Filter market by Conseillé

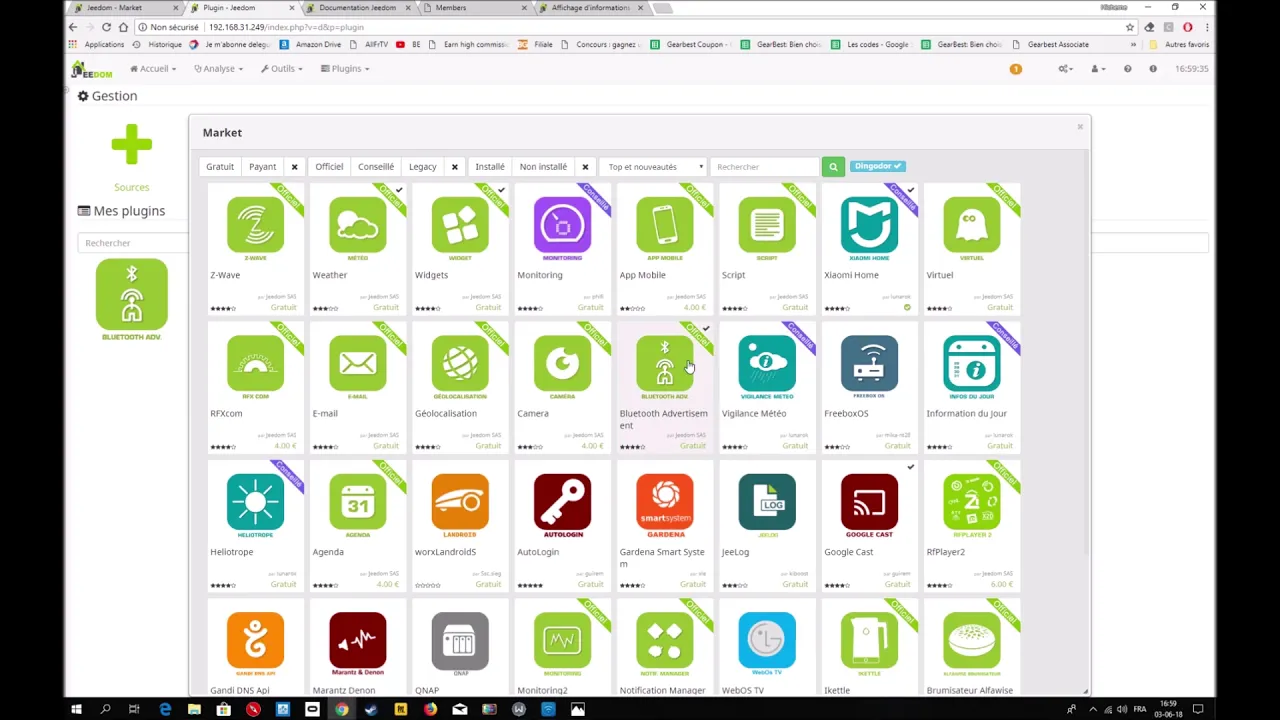376,167
